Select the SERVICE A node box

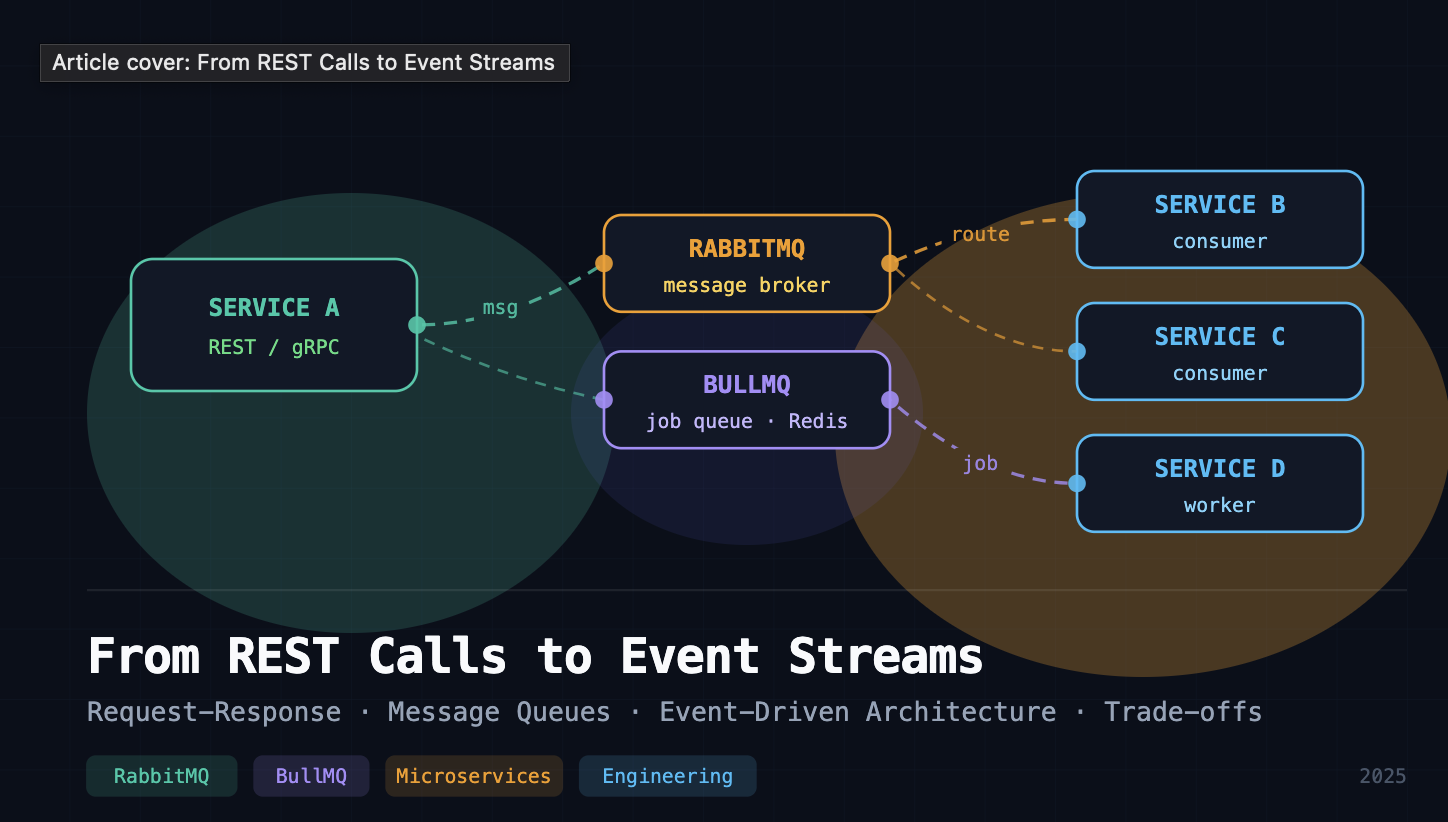274,325
